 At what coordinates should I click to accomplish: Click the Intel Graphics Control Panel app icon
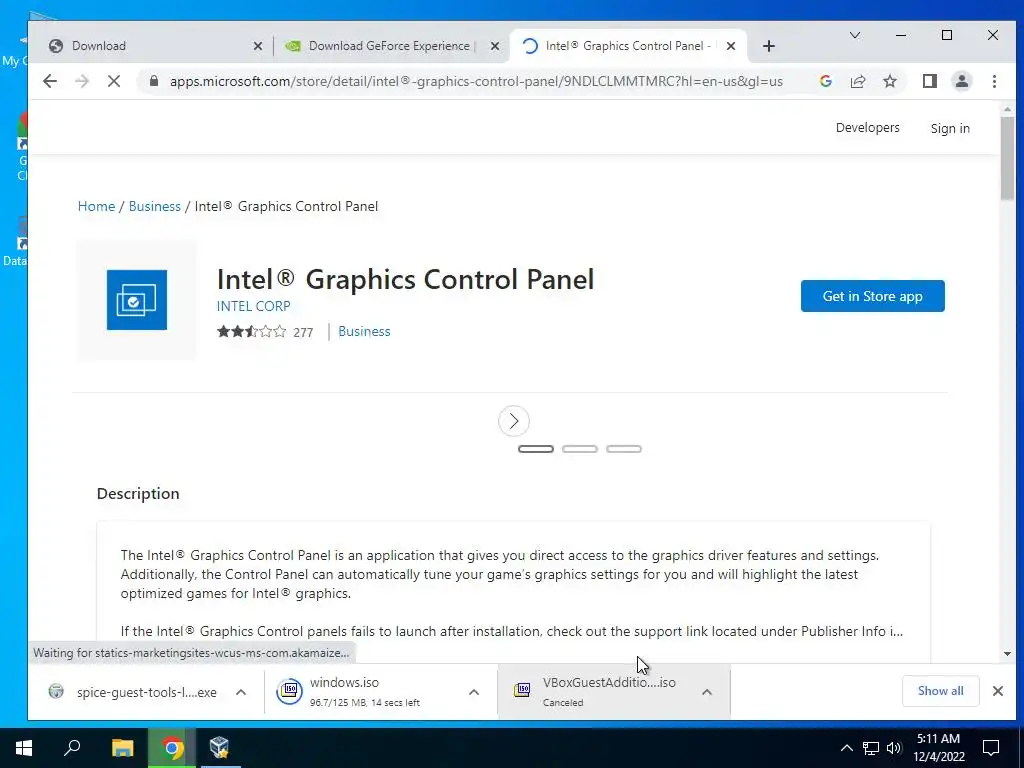point(136,300)
